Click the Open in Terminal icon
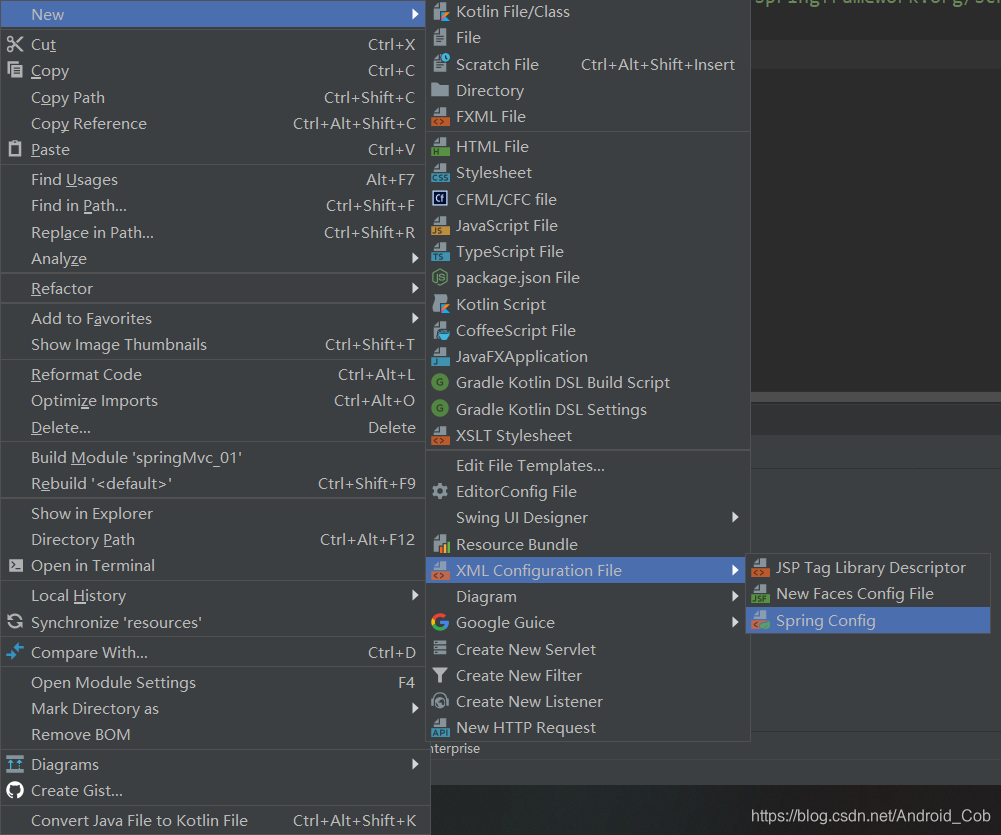The width and height of the screenshot is (1001, 835). [x=15, y=565]
